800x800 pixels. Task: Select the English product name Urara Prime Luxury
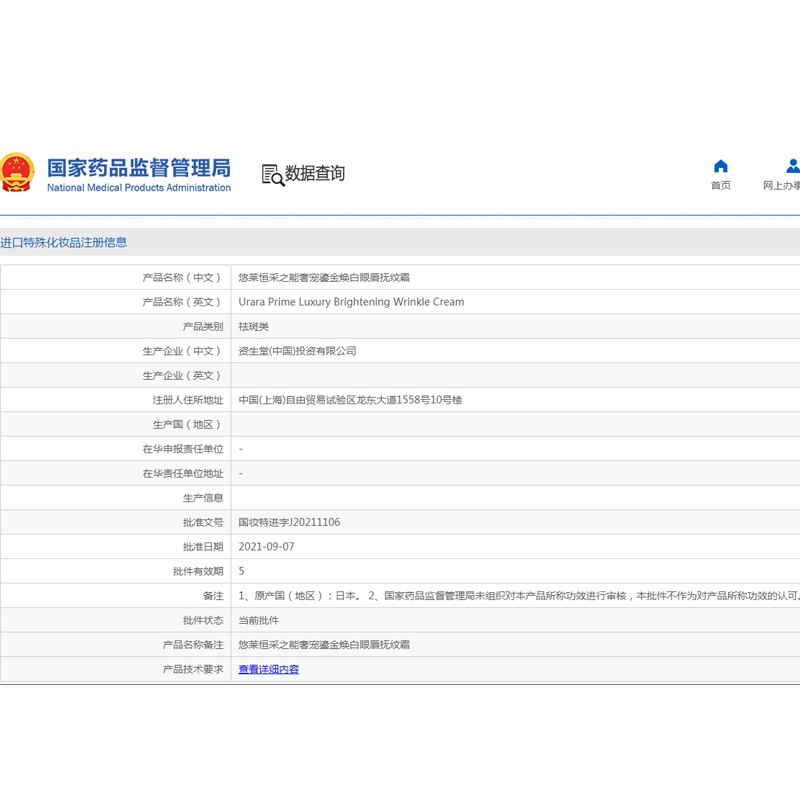[x=351, y=302]
